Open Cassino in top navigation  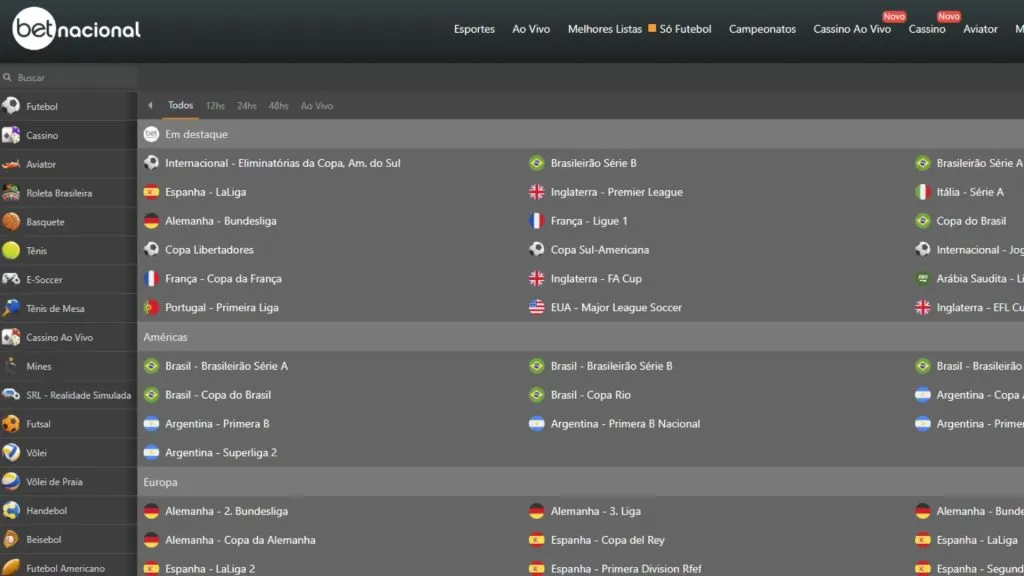(927, 29)
